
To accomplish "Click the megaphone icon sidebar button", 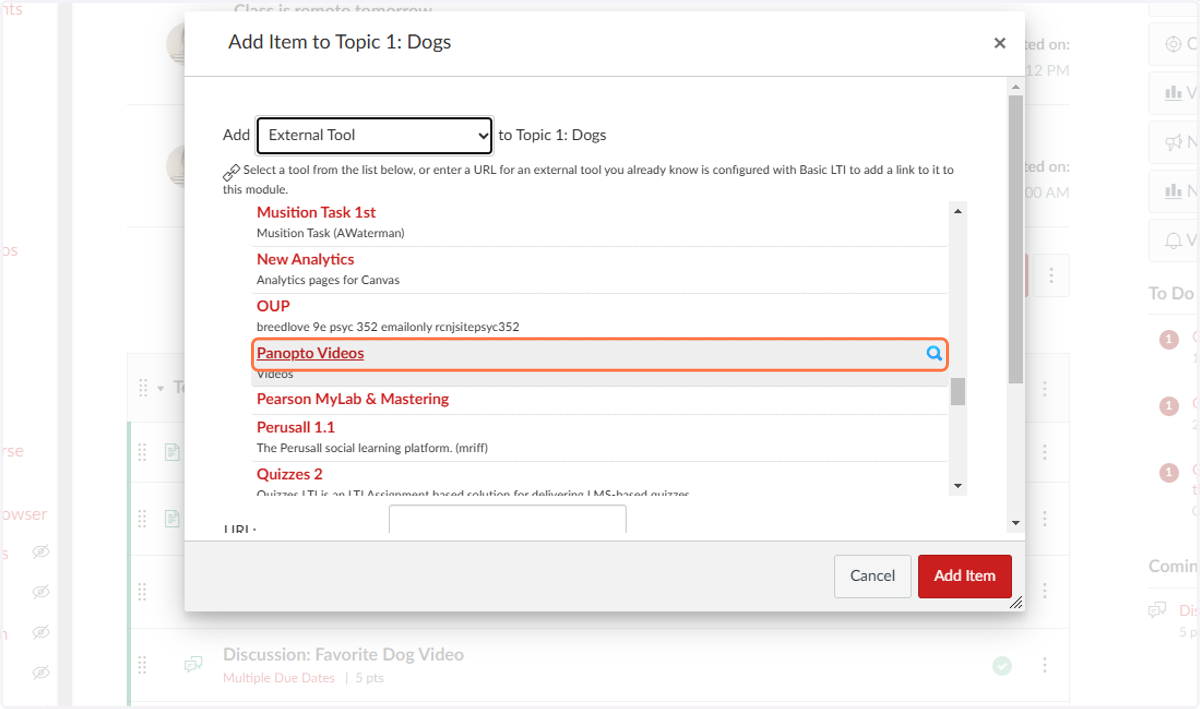I will tap(1174, 143).
